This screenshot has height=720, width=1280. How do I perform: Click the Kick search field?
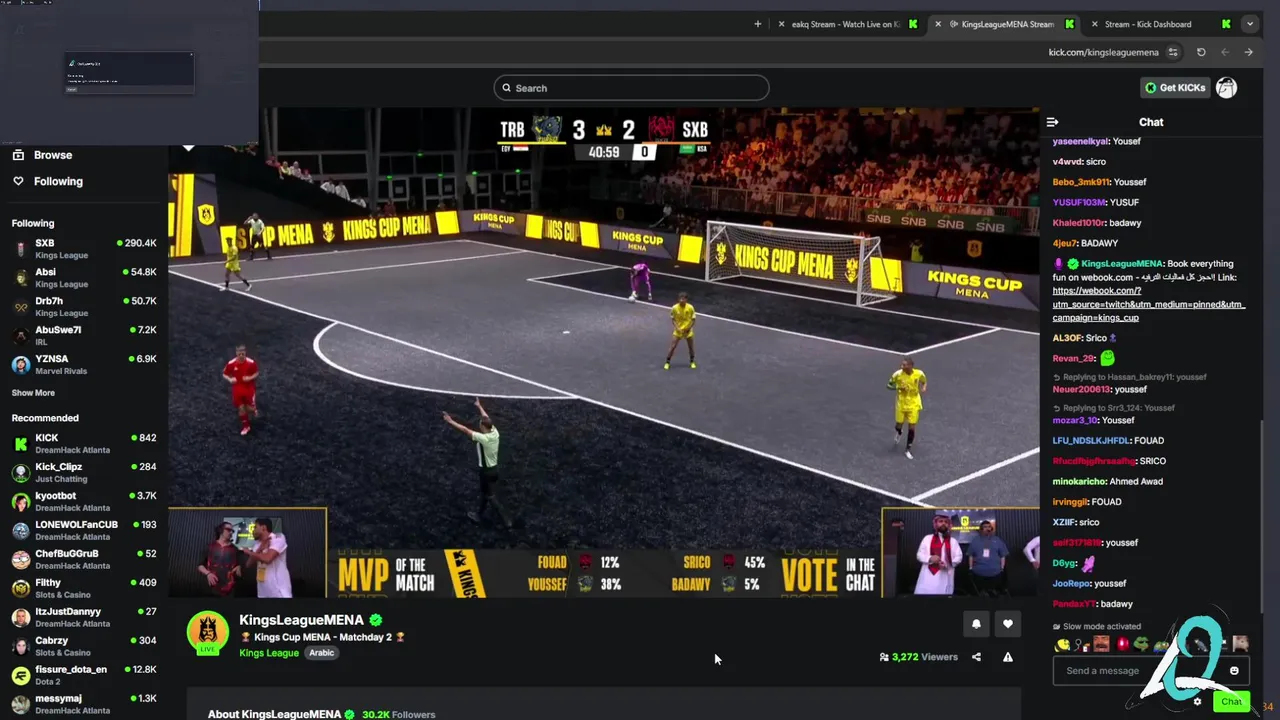coord(631,88)
